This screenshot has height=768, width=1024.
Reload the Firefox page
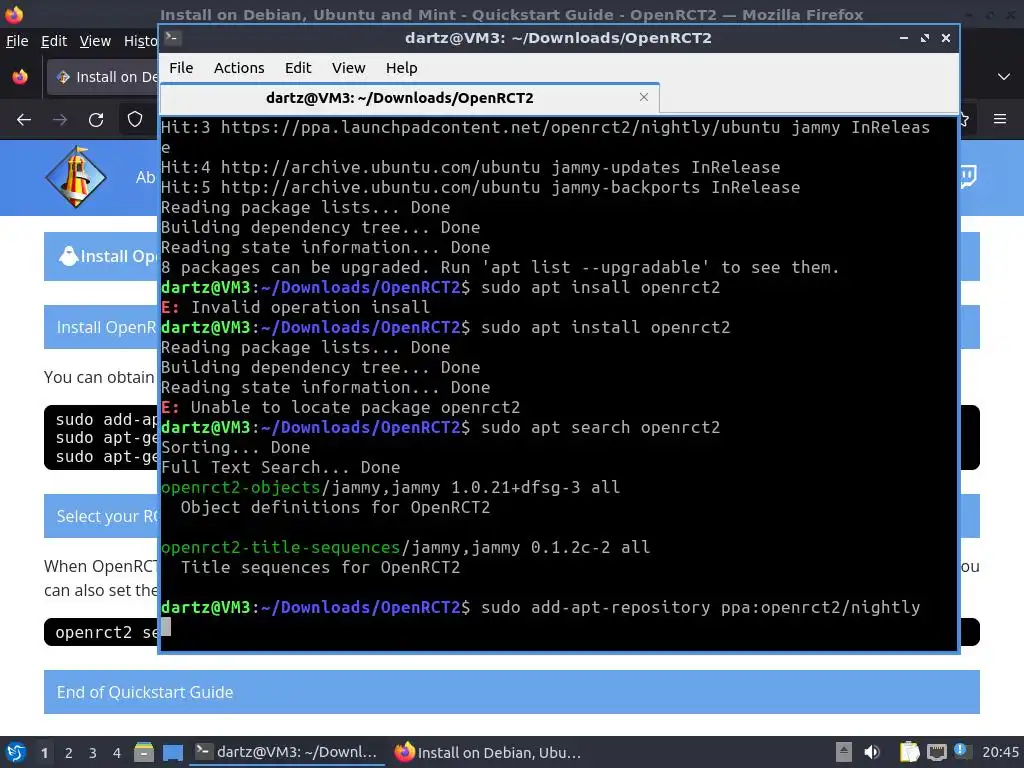(96, 120)
